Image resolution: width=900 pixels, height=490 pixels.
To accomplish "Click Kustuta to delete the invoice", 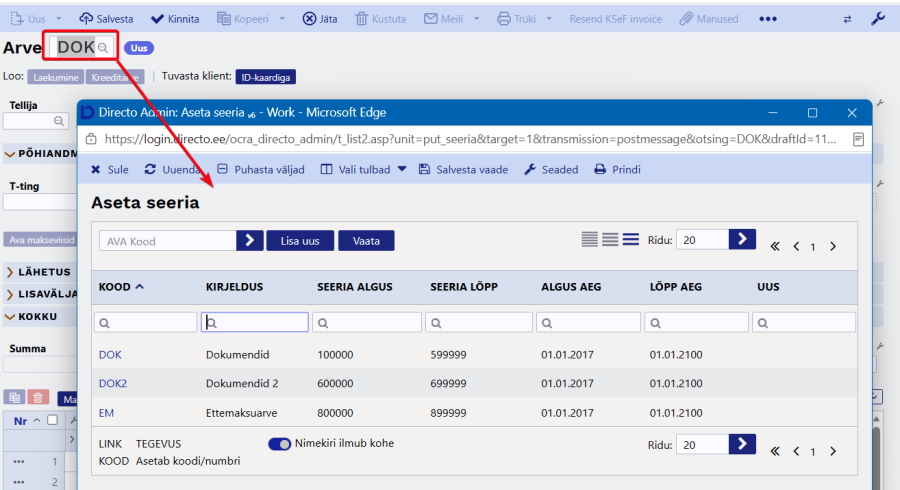I will coord(381,19).
